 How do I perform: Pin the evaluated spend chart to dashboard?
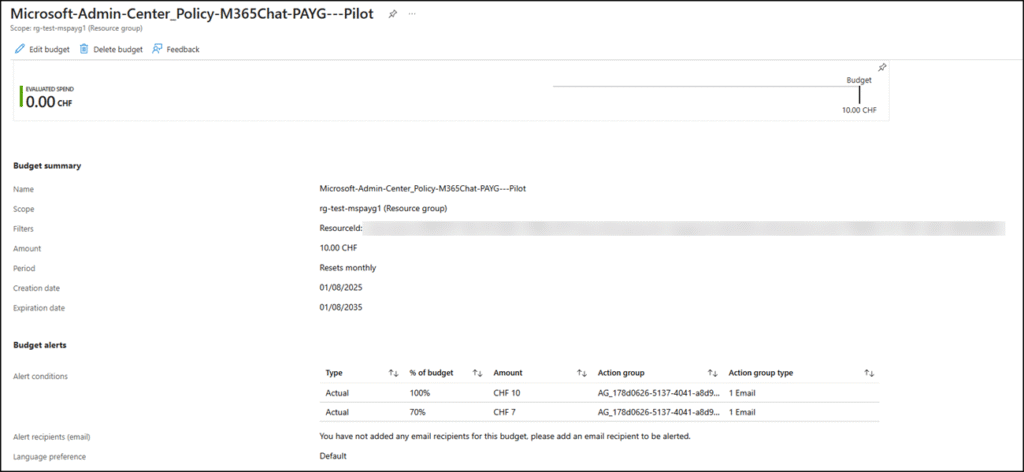click(x=882, y=67)
